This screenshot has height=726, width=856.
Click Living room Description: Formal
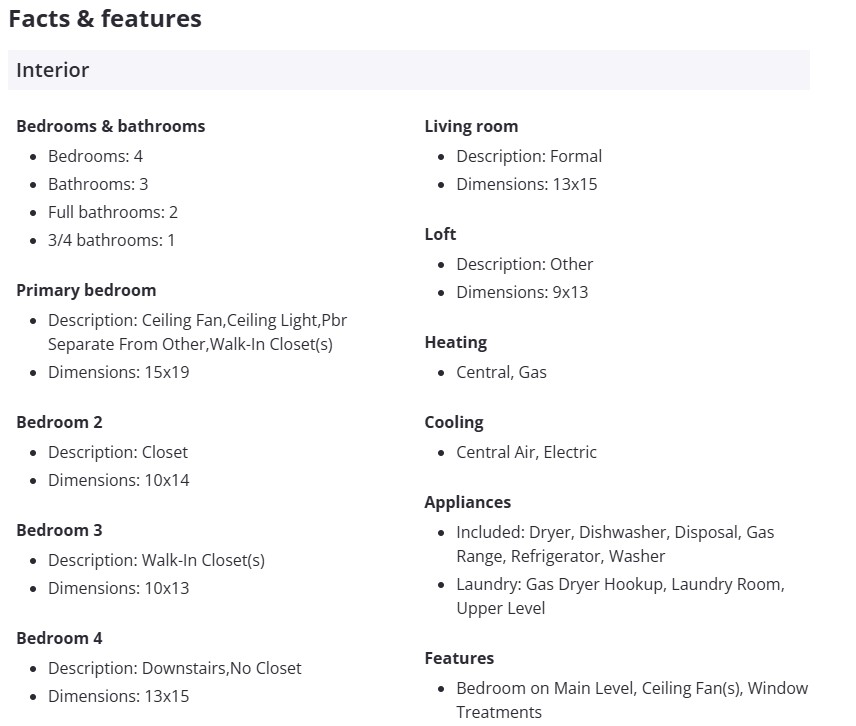point(529,156)
